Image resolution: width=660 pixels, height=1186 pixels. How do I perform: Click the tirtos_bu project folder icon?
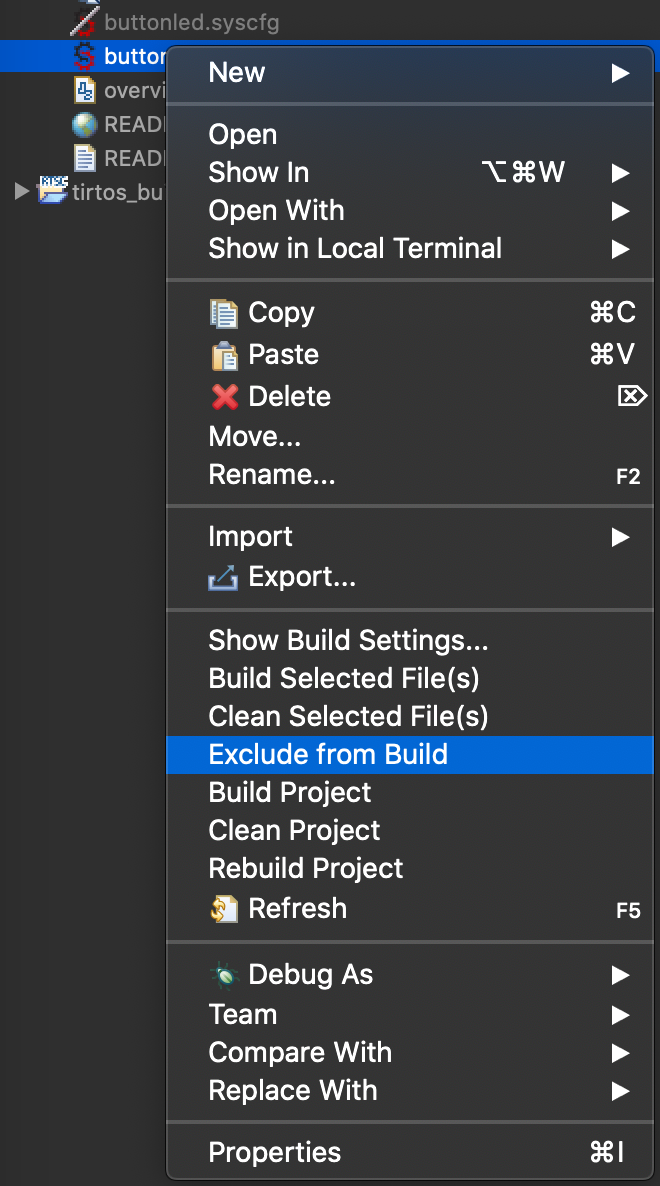click(x=52, y=191)
